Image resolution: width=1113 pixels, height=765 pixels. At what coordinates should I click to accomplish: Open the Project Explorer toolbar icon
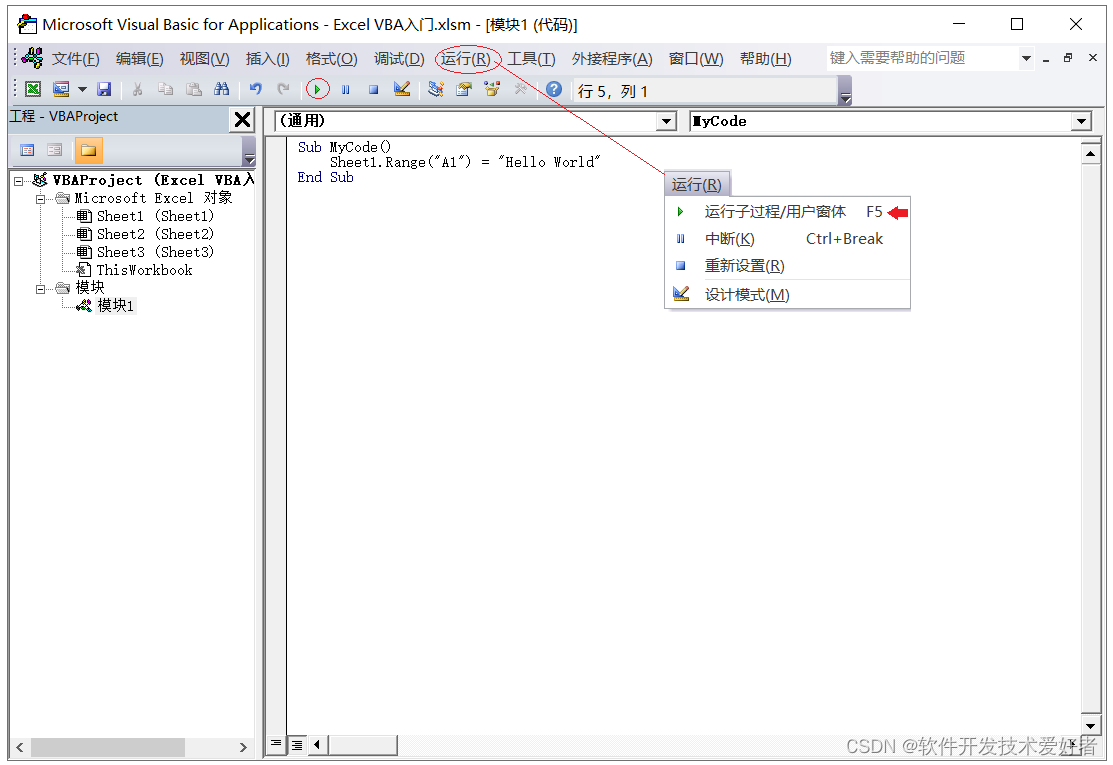click(436, 89)
